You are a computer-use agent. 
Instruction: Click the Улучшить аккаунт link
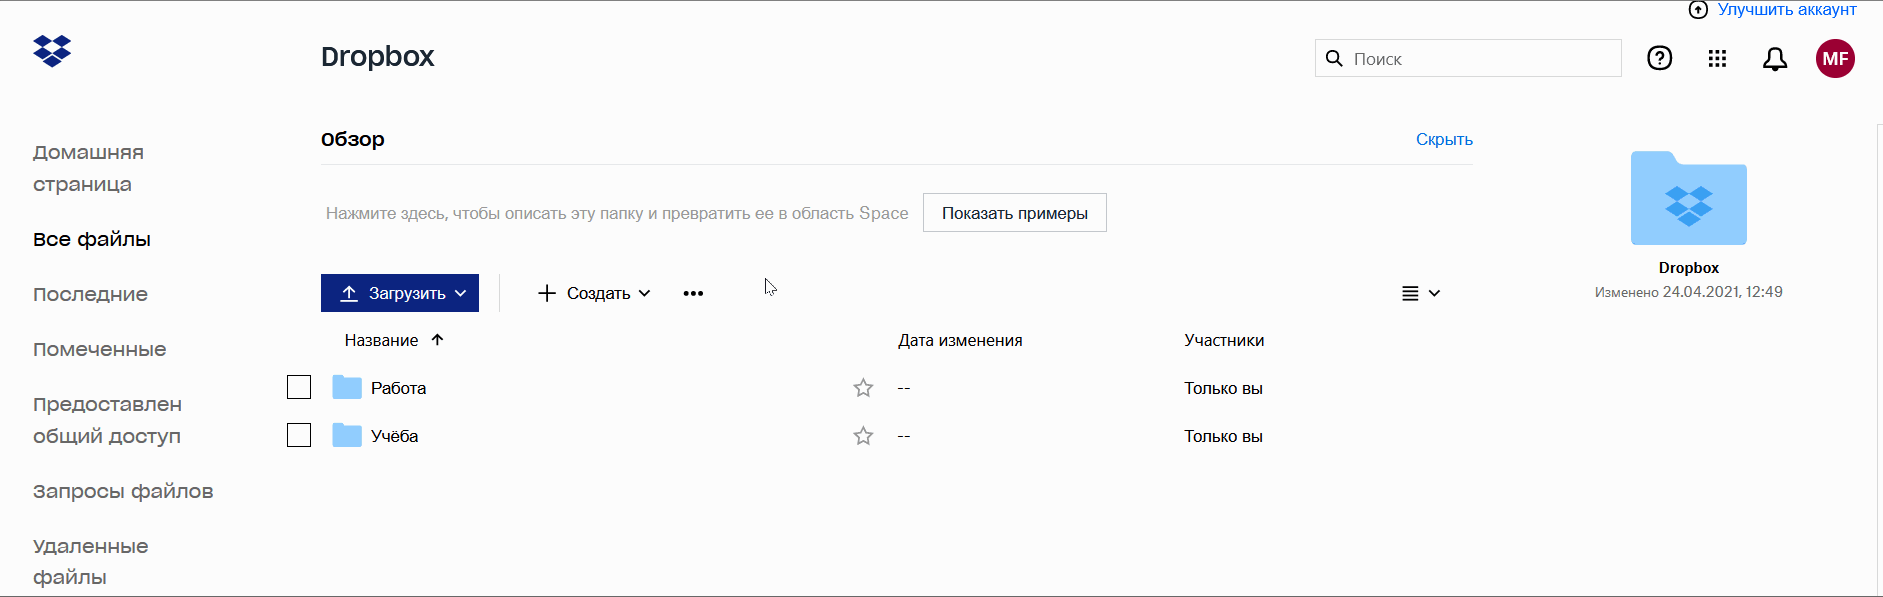click(1786, 10)
